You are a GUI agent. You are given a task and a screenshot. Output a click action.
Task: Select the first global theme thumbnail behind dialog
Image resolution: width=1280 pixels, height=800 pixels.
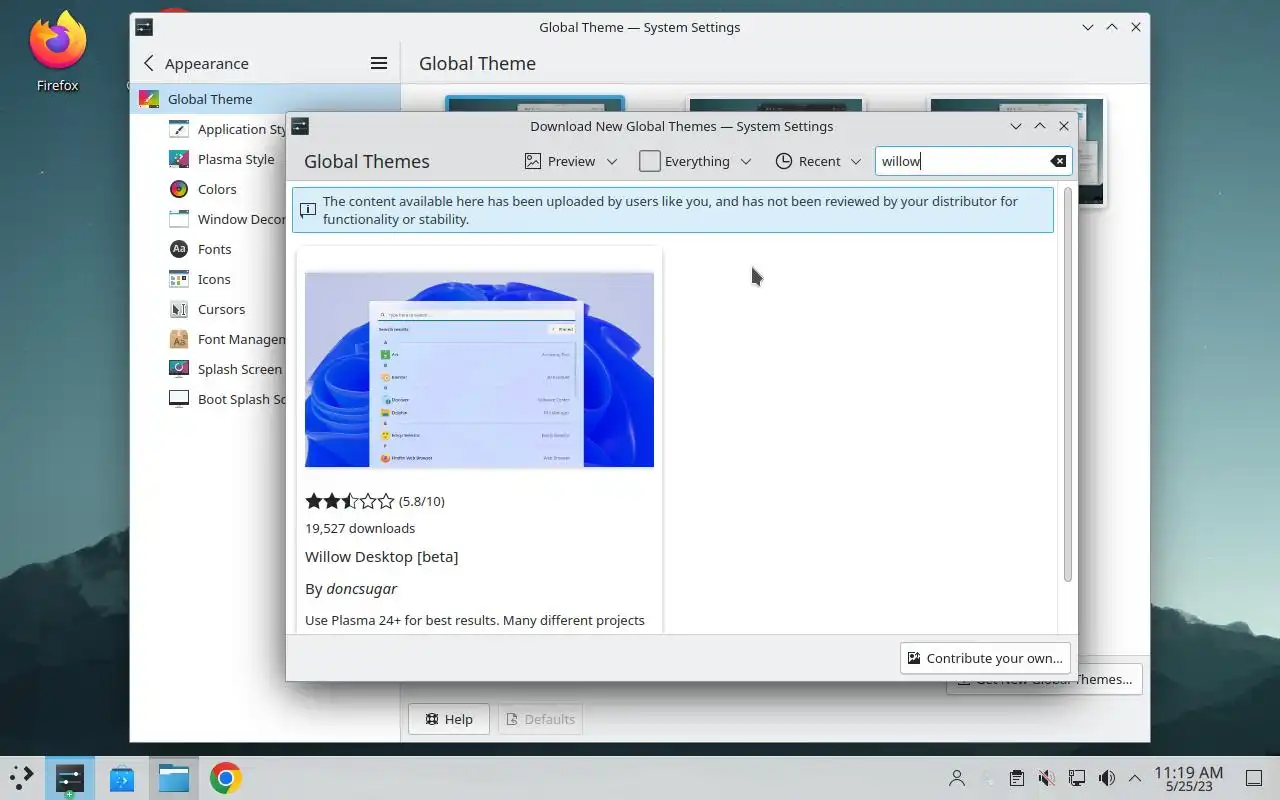535,103
